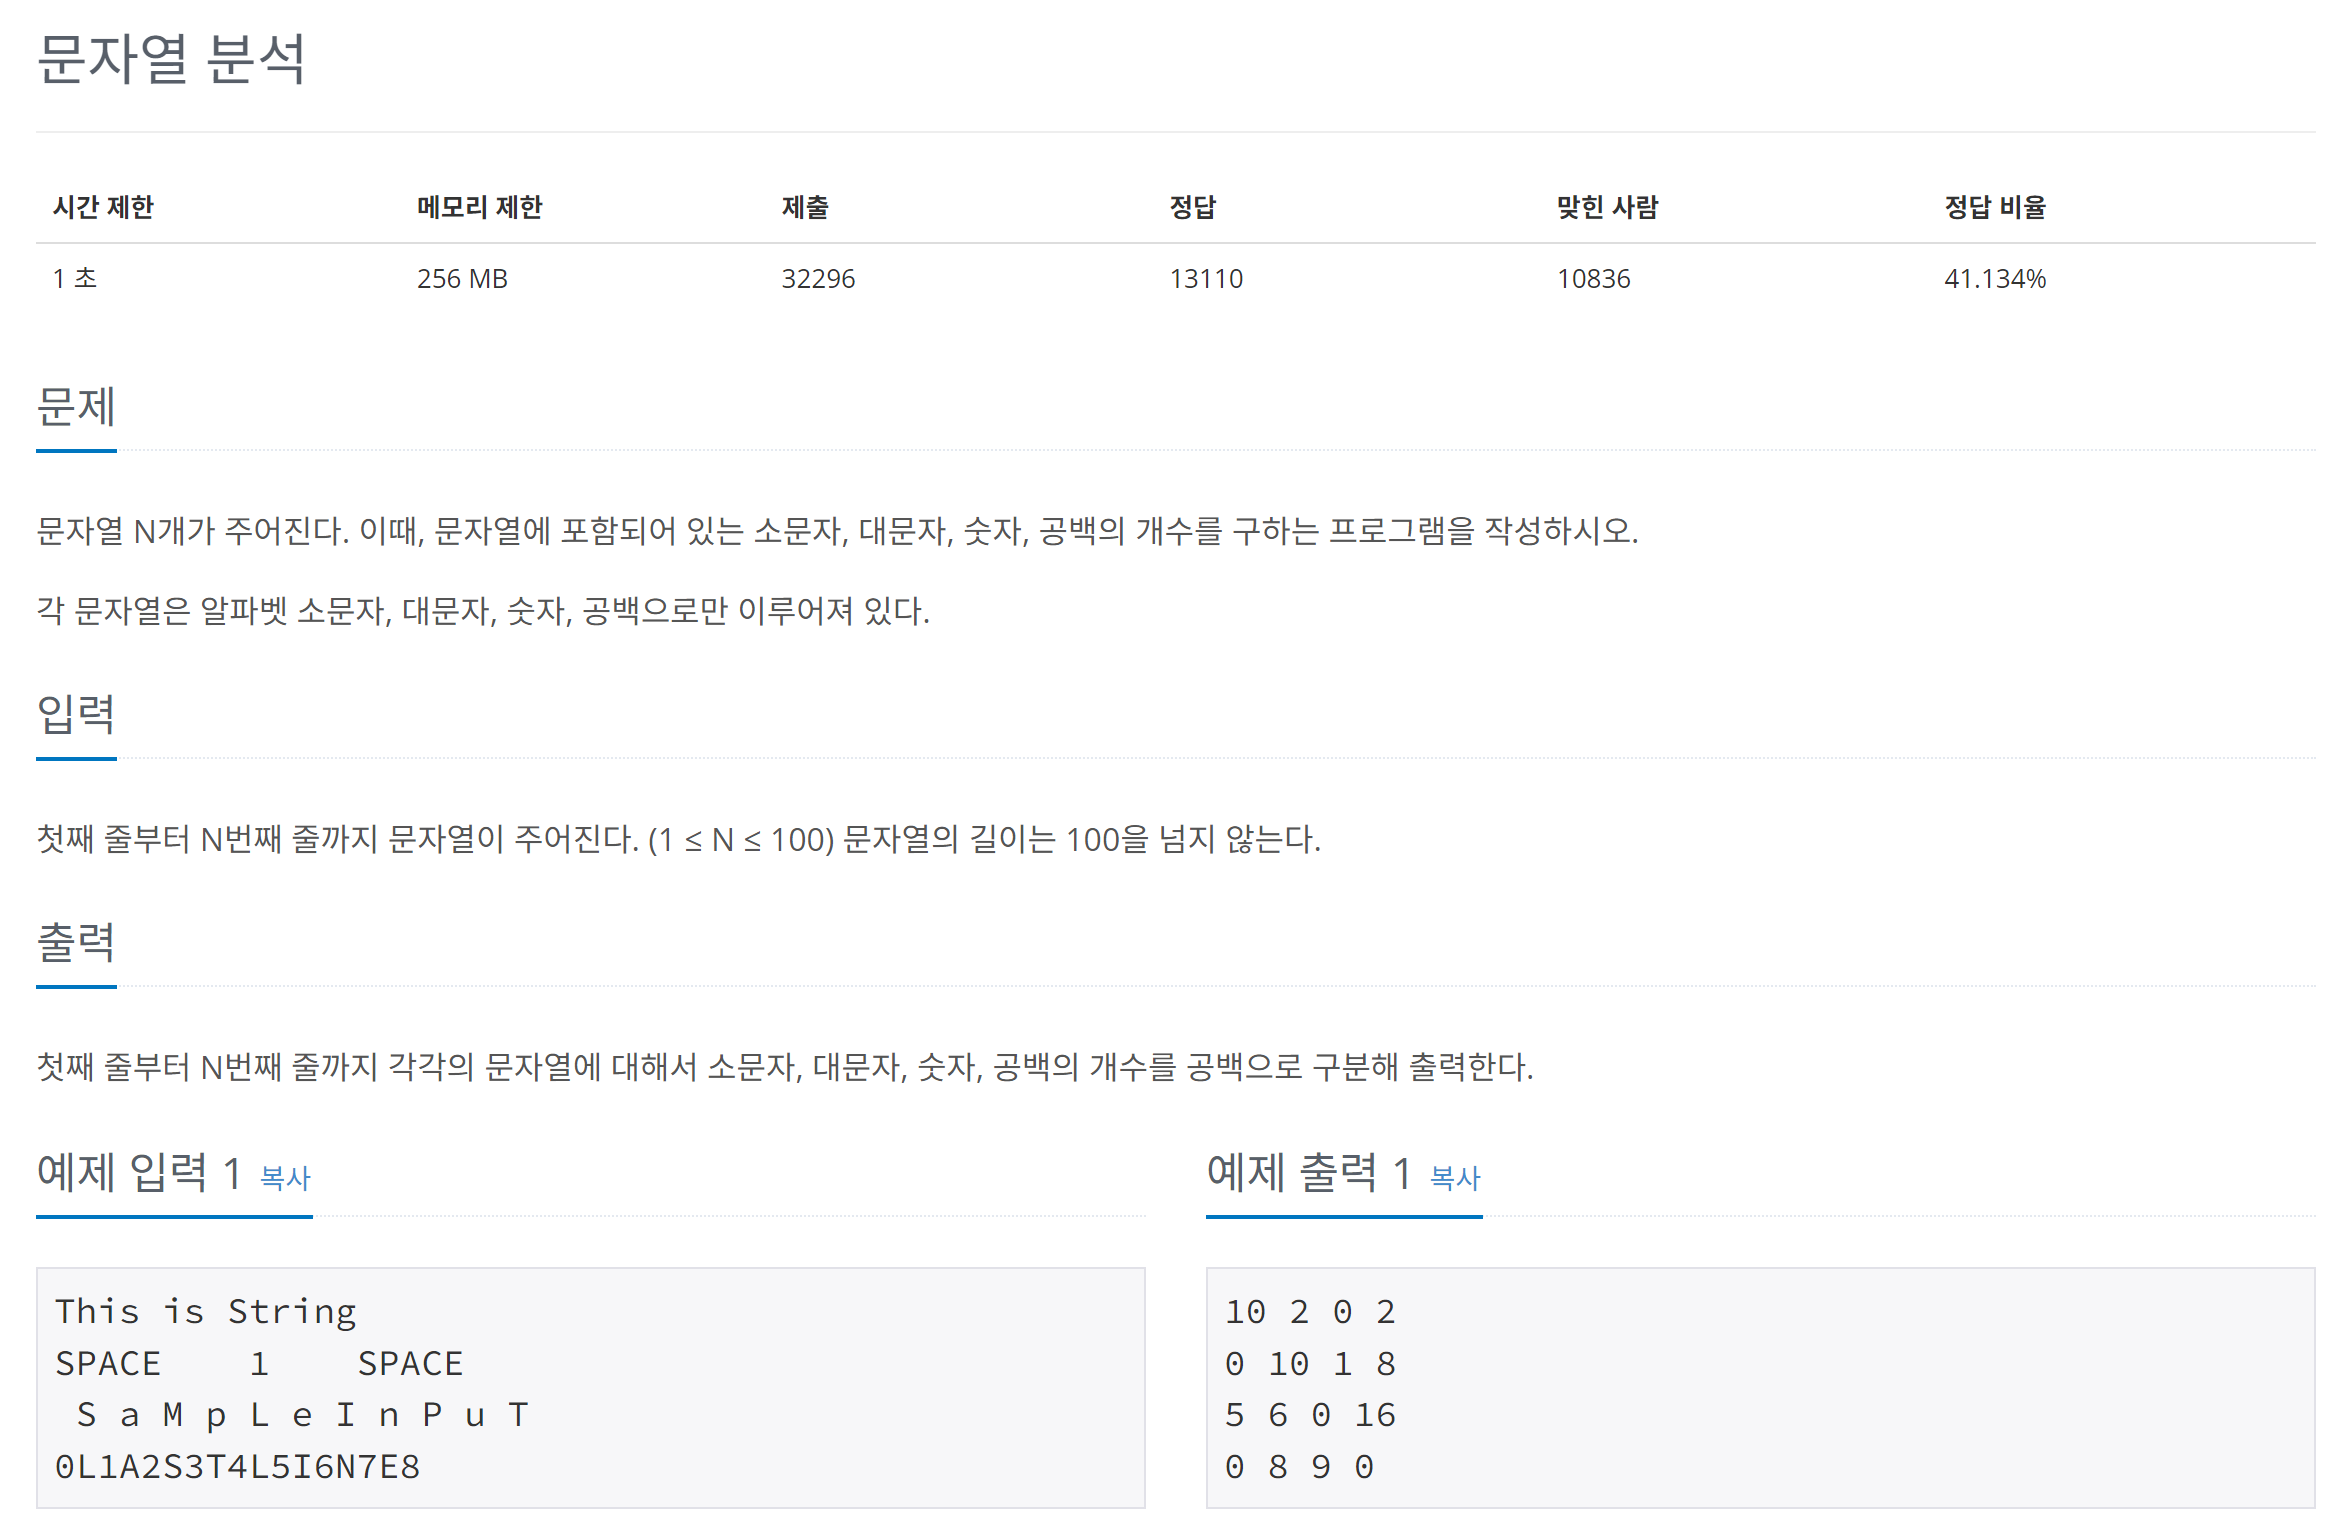This screenshot has width=2348, height=1536.
Task: Click the 예제 출력 1 heading
Action: tap(1308, 1172)
